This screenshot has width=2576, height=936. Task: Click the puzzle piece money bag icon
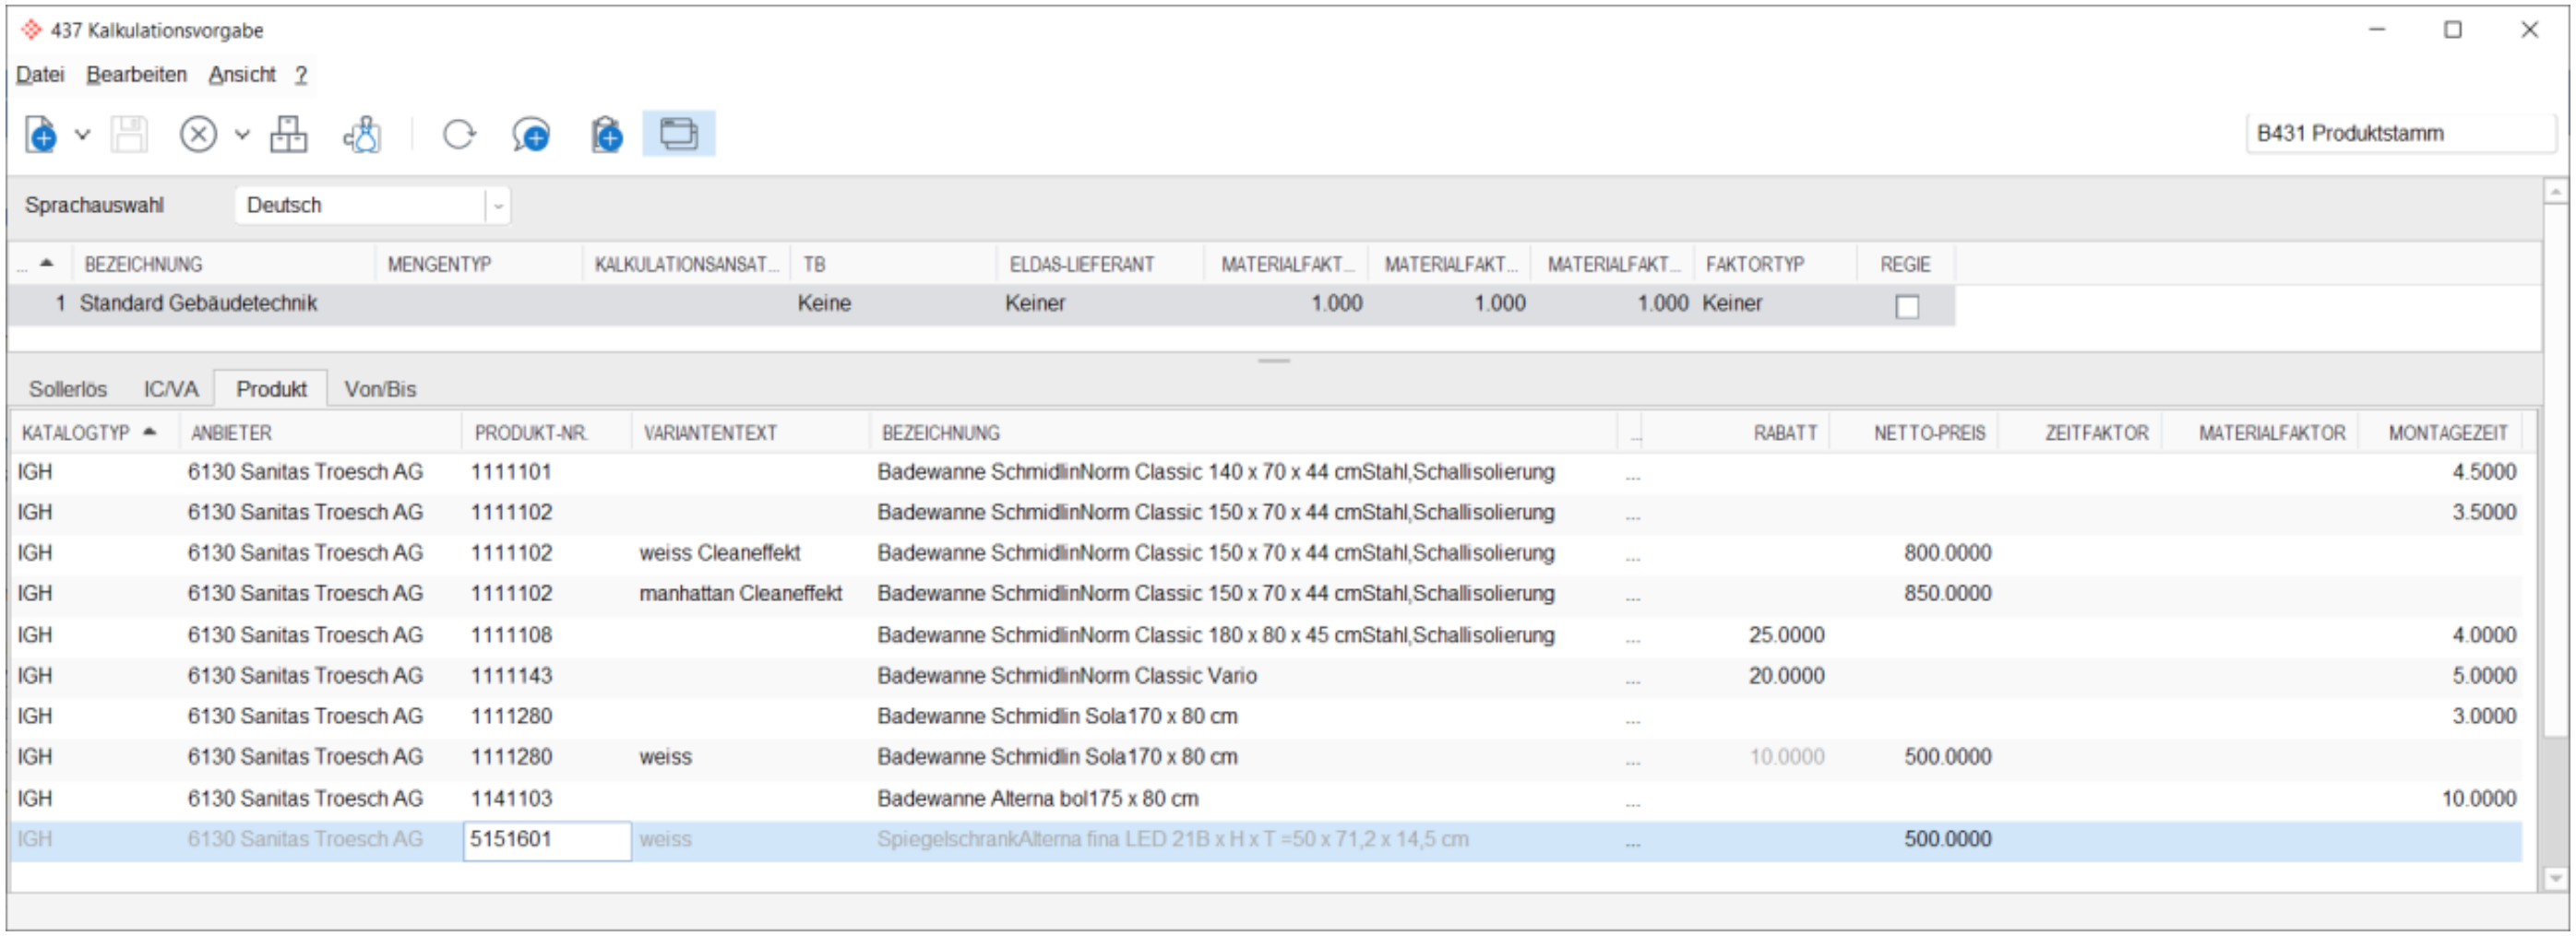point(362,134)
